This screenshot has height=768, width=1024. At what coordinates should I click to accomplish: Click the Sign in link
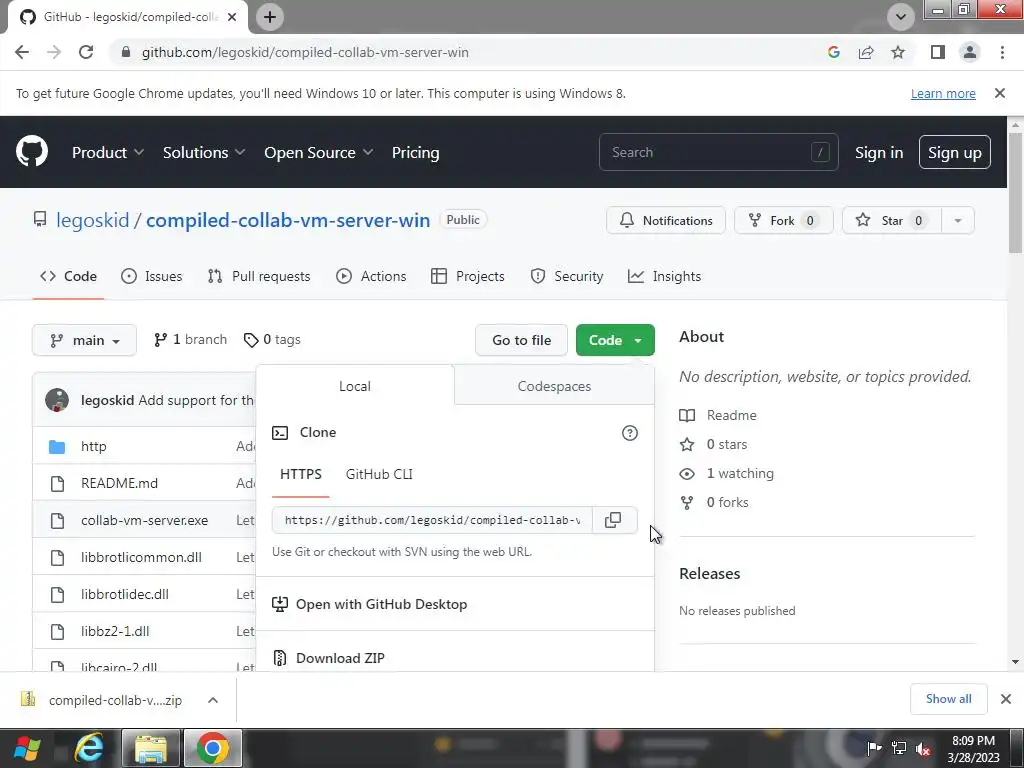(879, 152)
